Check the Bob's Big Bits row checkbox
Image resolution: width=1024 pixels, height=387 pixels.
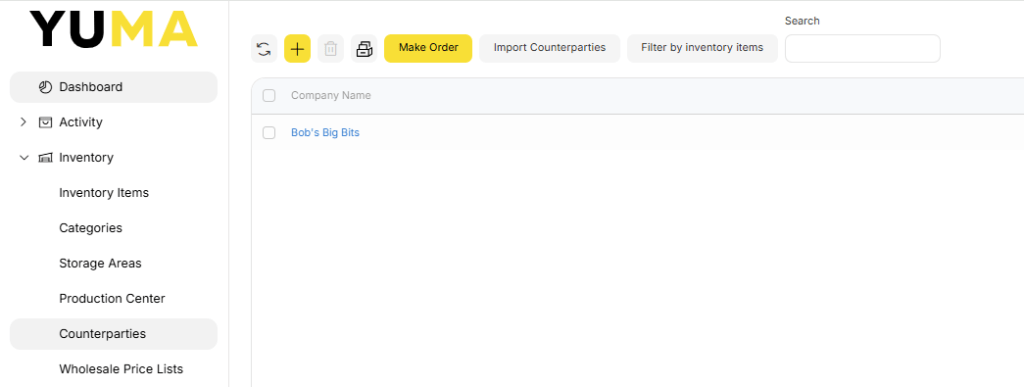(x=269, y=132)
